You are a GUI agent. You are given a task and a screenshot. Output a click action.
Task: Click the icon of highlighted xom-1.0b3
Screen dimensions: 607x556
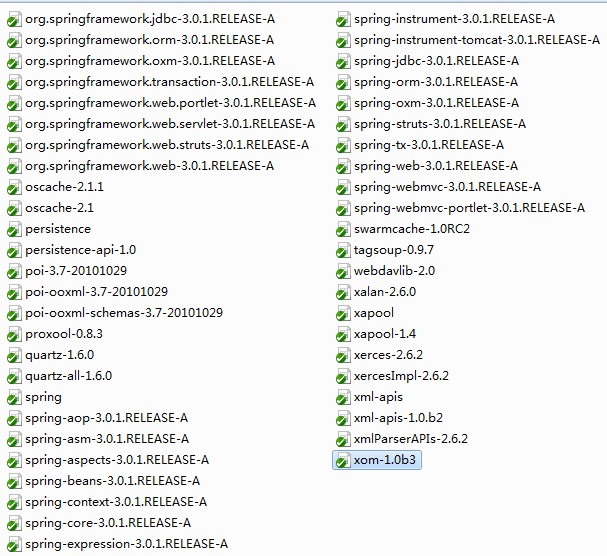343,460
